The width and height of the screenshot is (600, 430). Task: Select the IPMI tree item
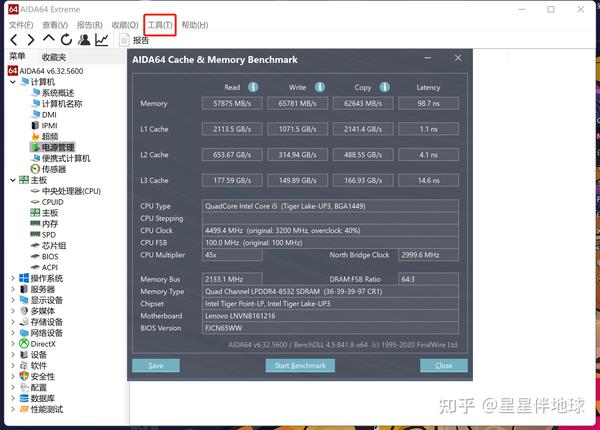[49, 125]
